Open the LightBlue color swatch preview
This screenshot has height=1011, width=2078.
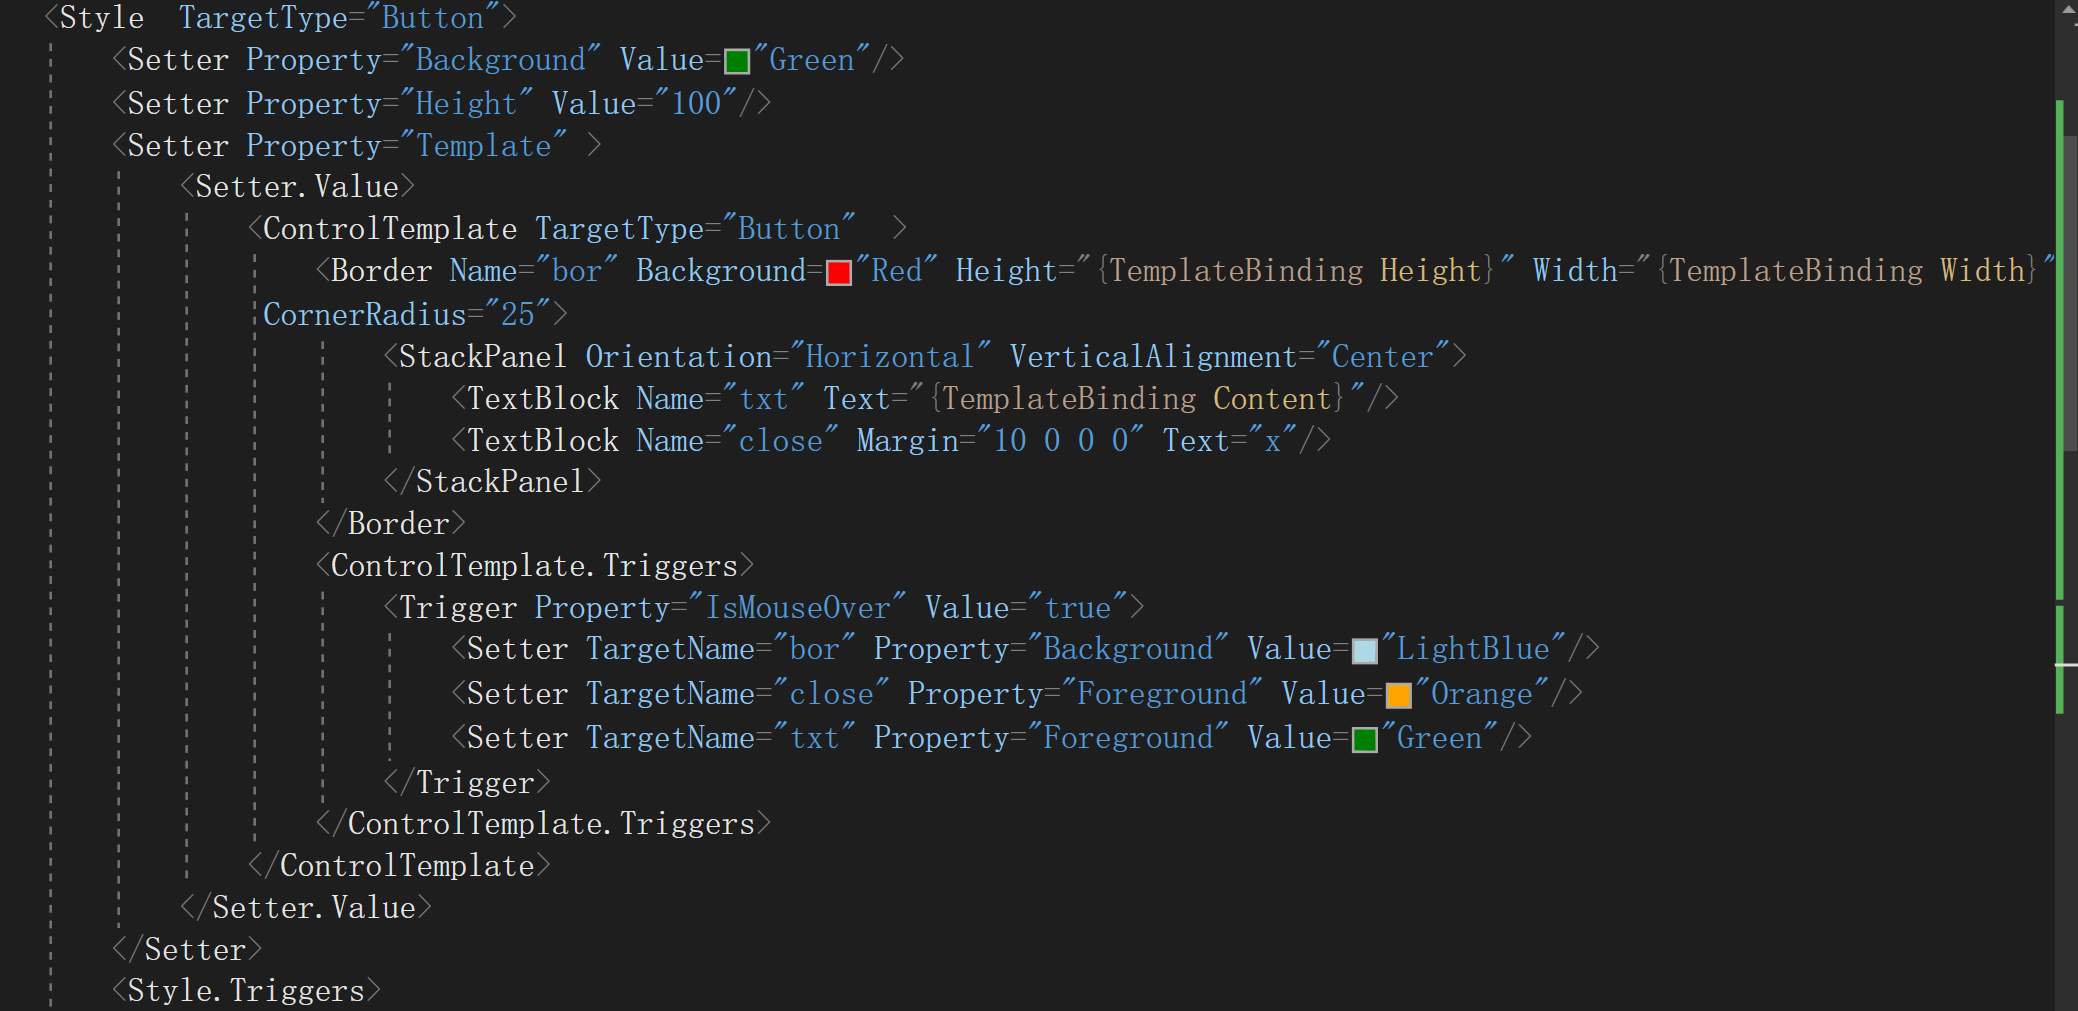pos(1364,651)
